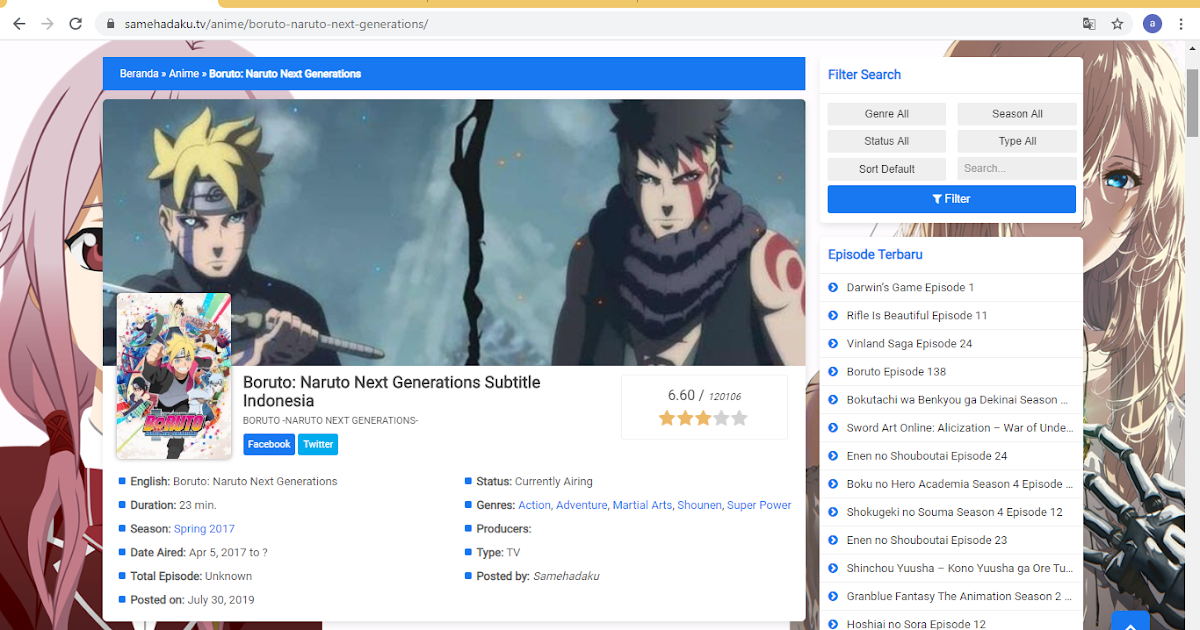Click the Boruto banner image
The height and width of the screenshot is (630, 1200).
point(454,232)
